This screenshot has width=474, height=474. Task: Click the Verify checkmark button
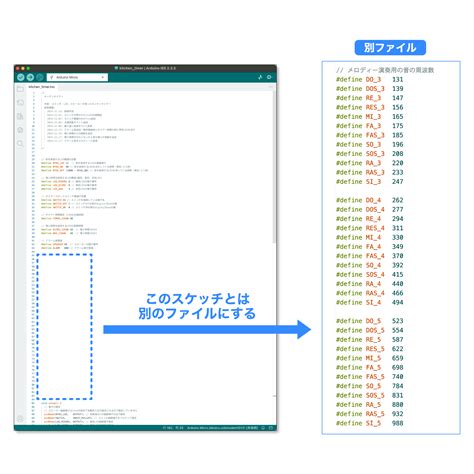click(x=21, y=77)
